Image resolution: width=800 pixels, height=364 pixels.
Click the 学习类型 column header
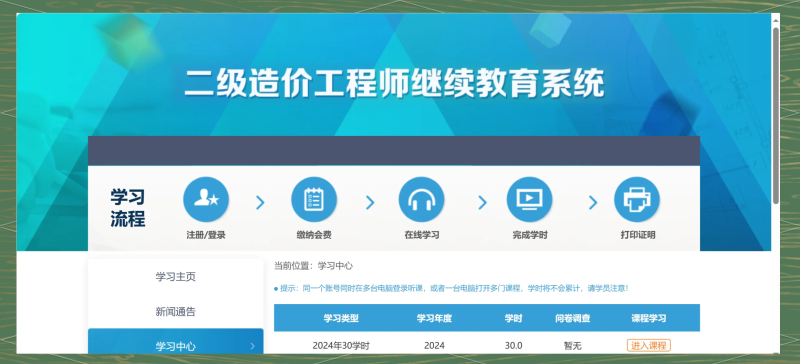pos(341,318)
